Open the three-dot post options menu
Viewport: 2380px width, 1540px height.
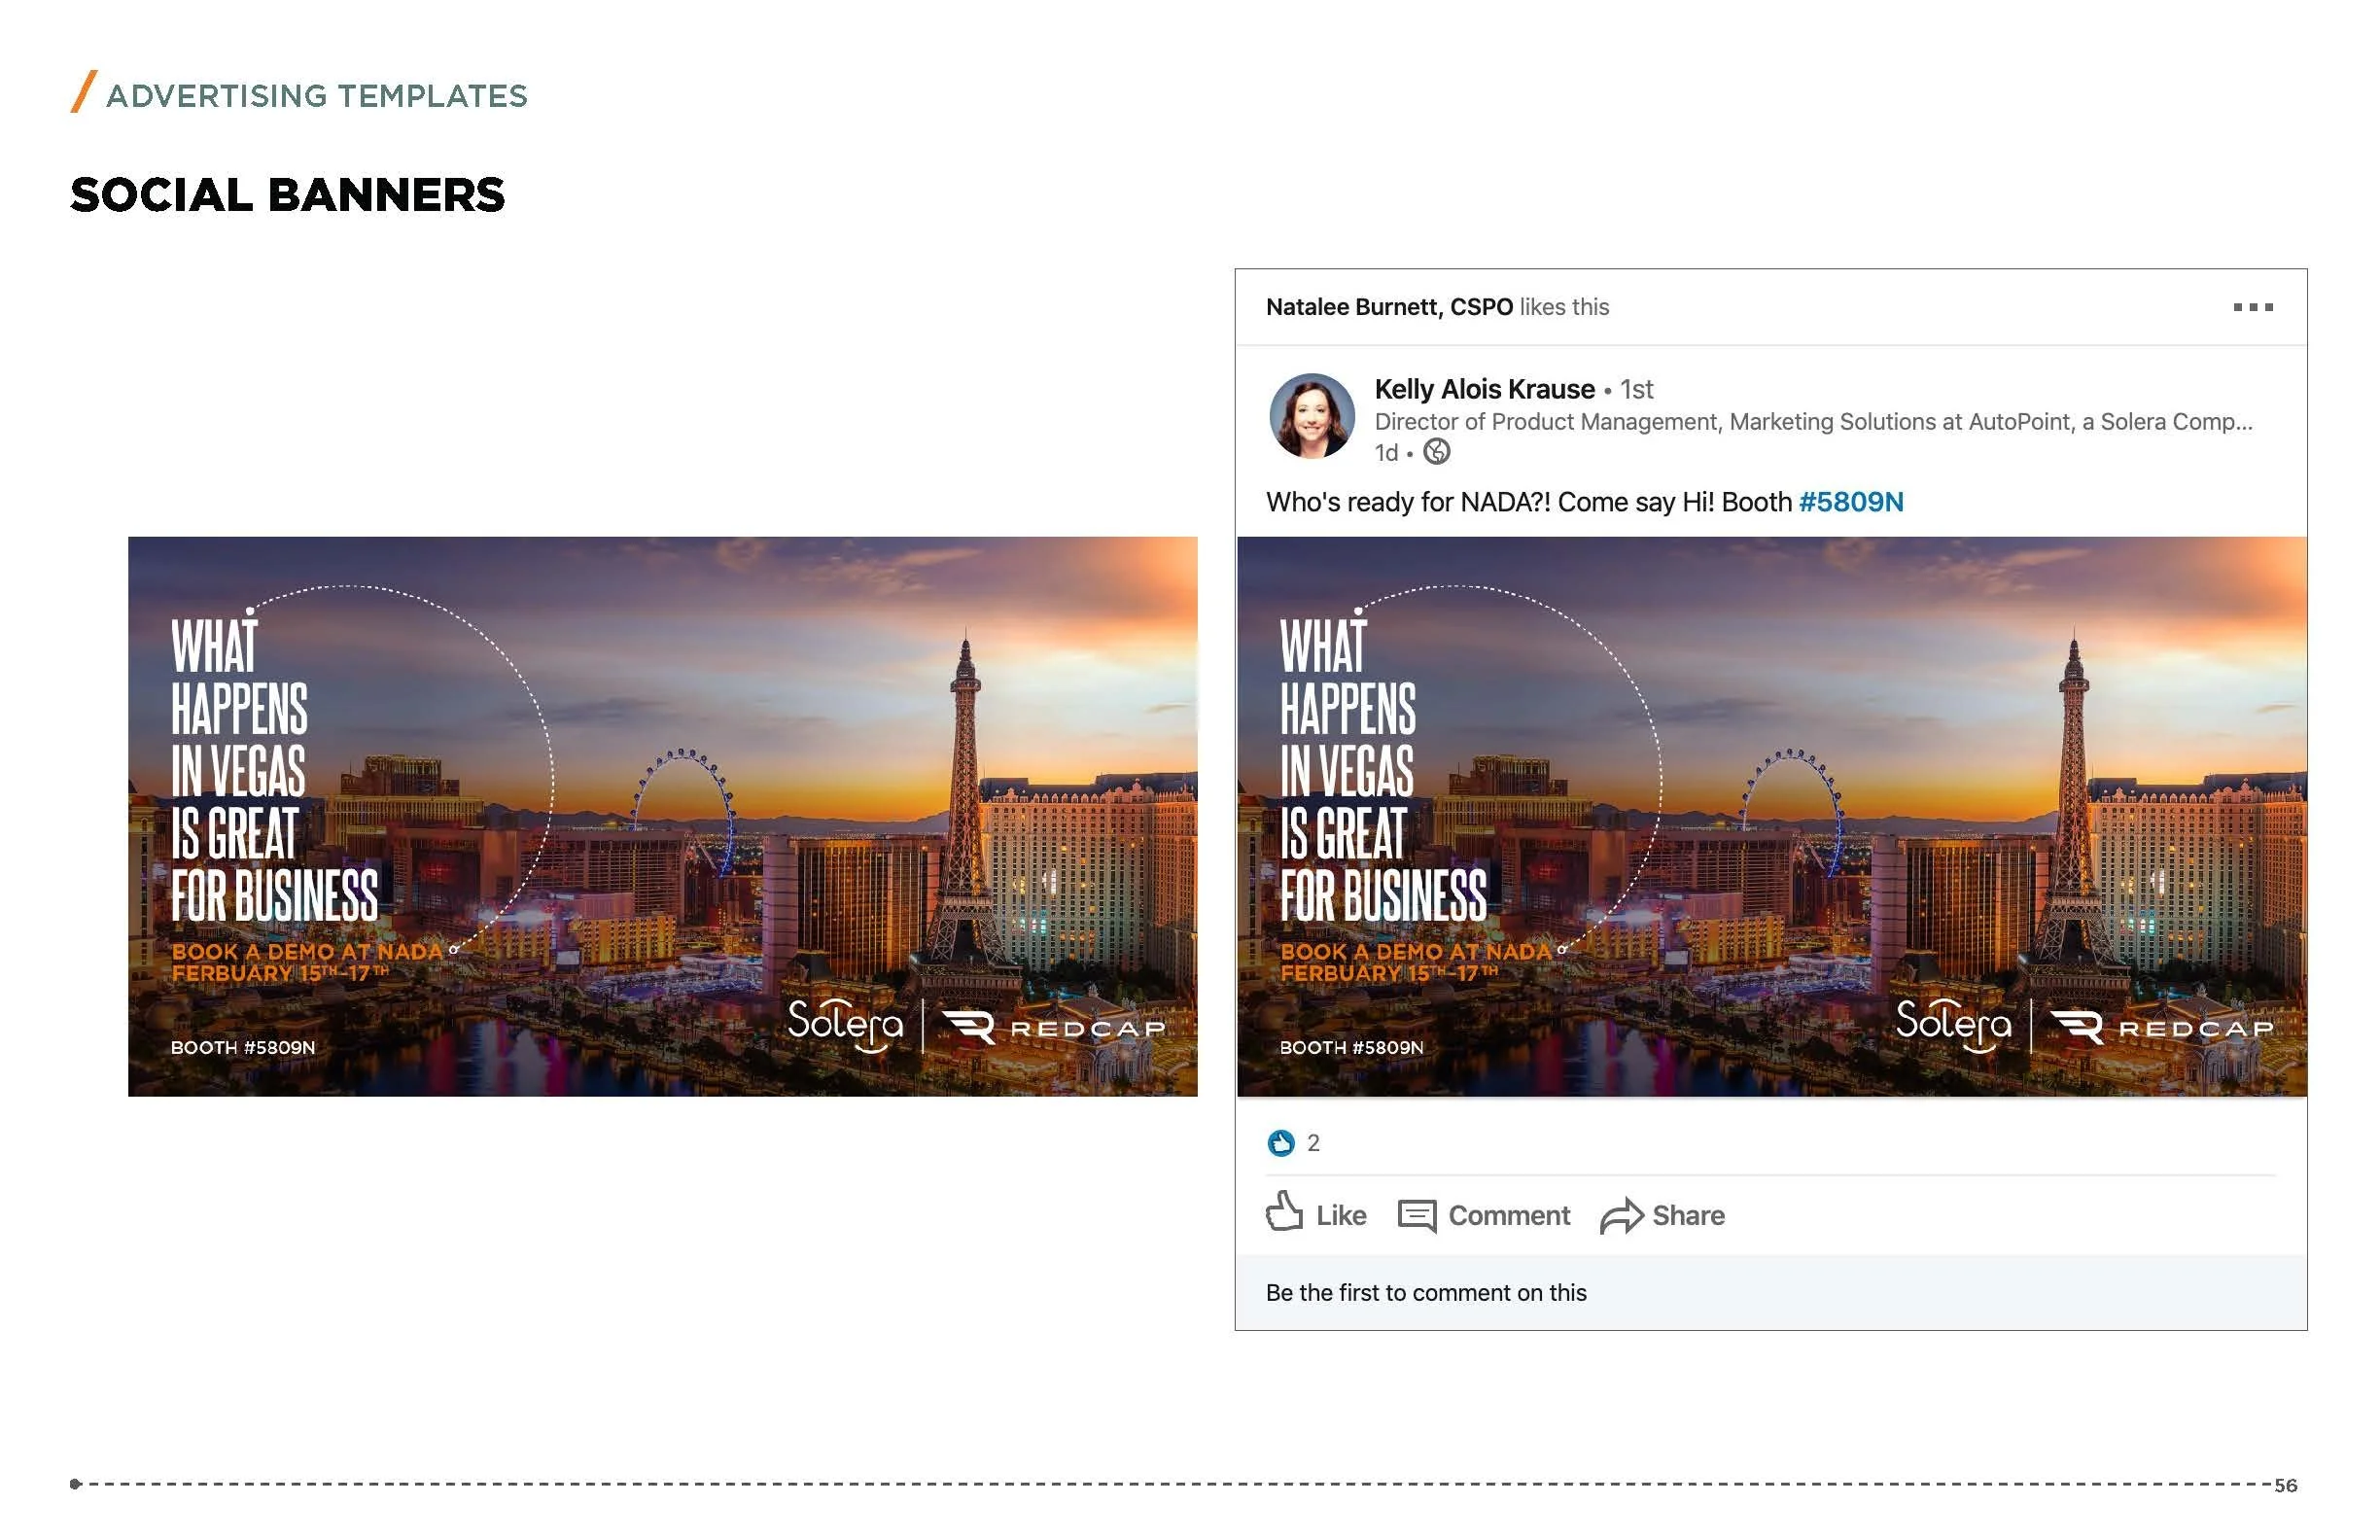pos(2253,307)
